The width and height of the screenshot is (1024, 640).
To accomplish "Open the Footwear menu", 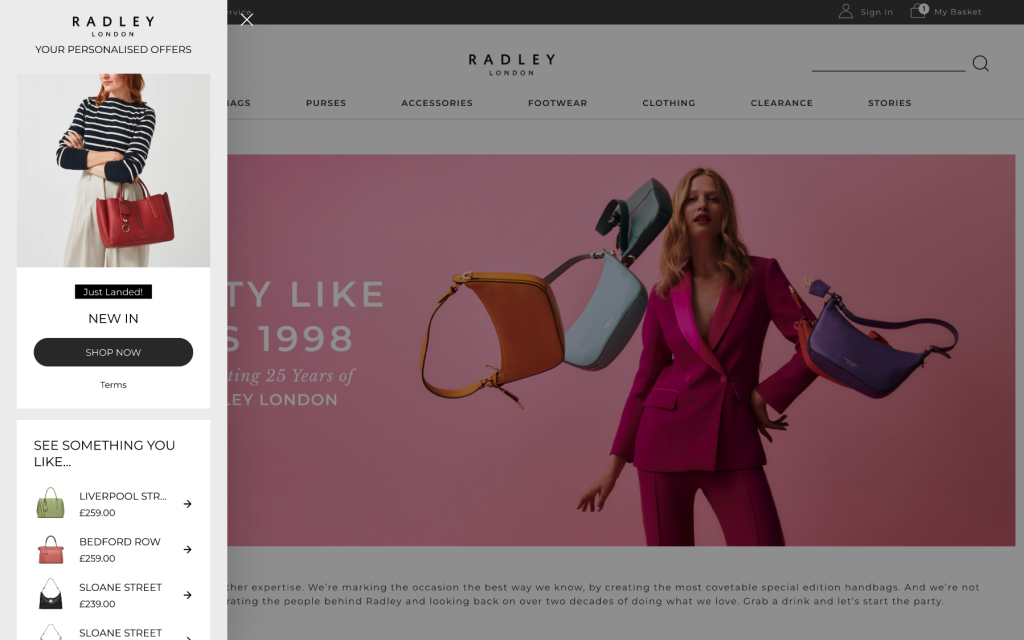I will tap(557, 103).
